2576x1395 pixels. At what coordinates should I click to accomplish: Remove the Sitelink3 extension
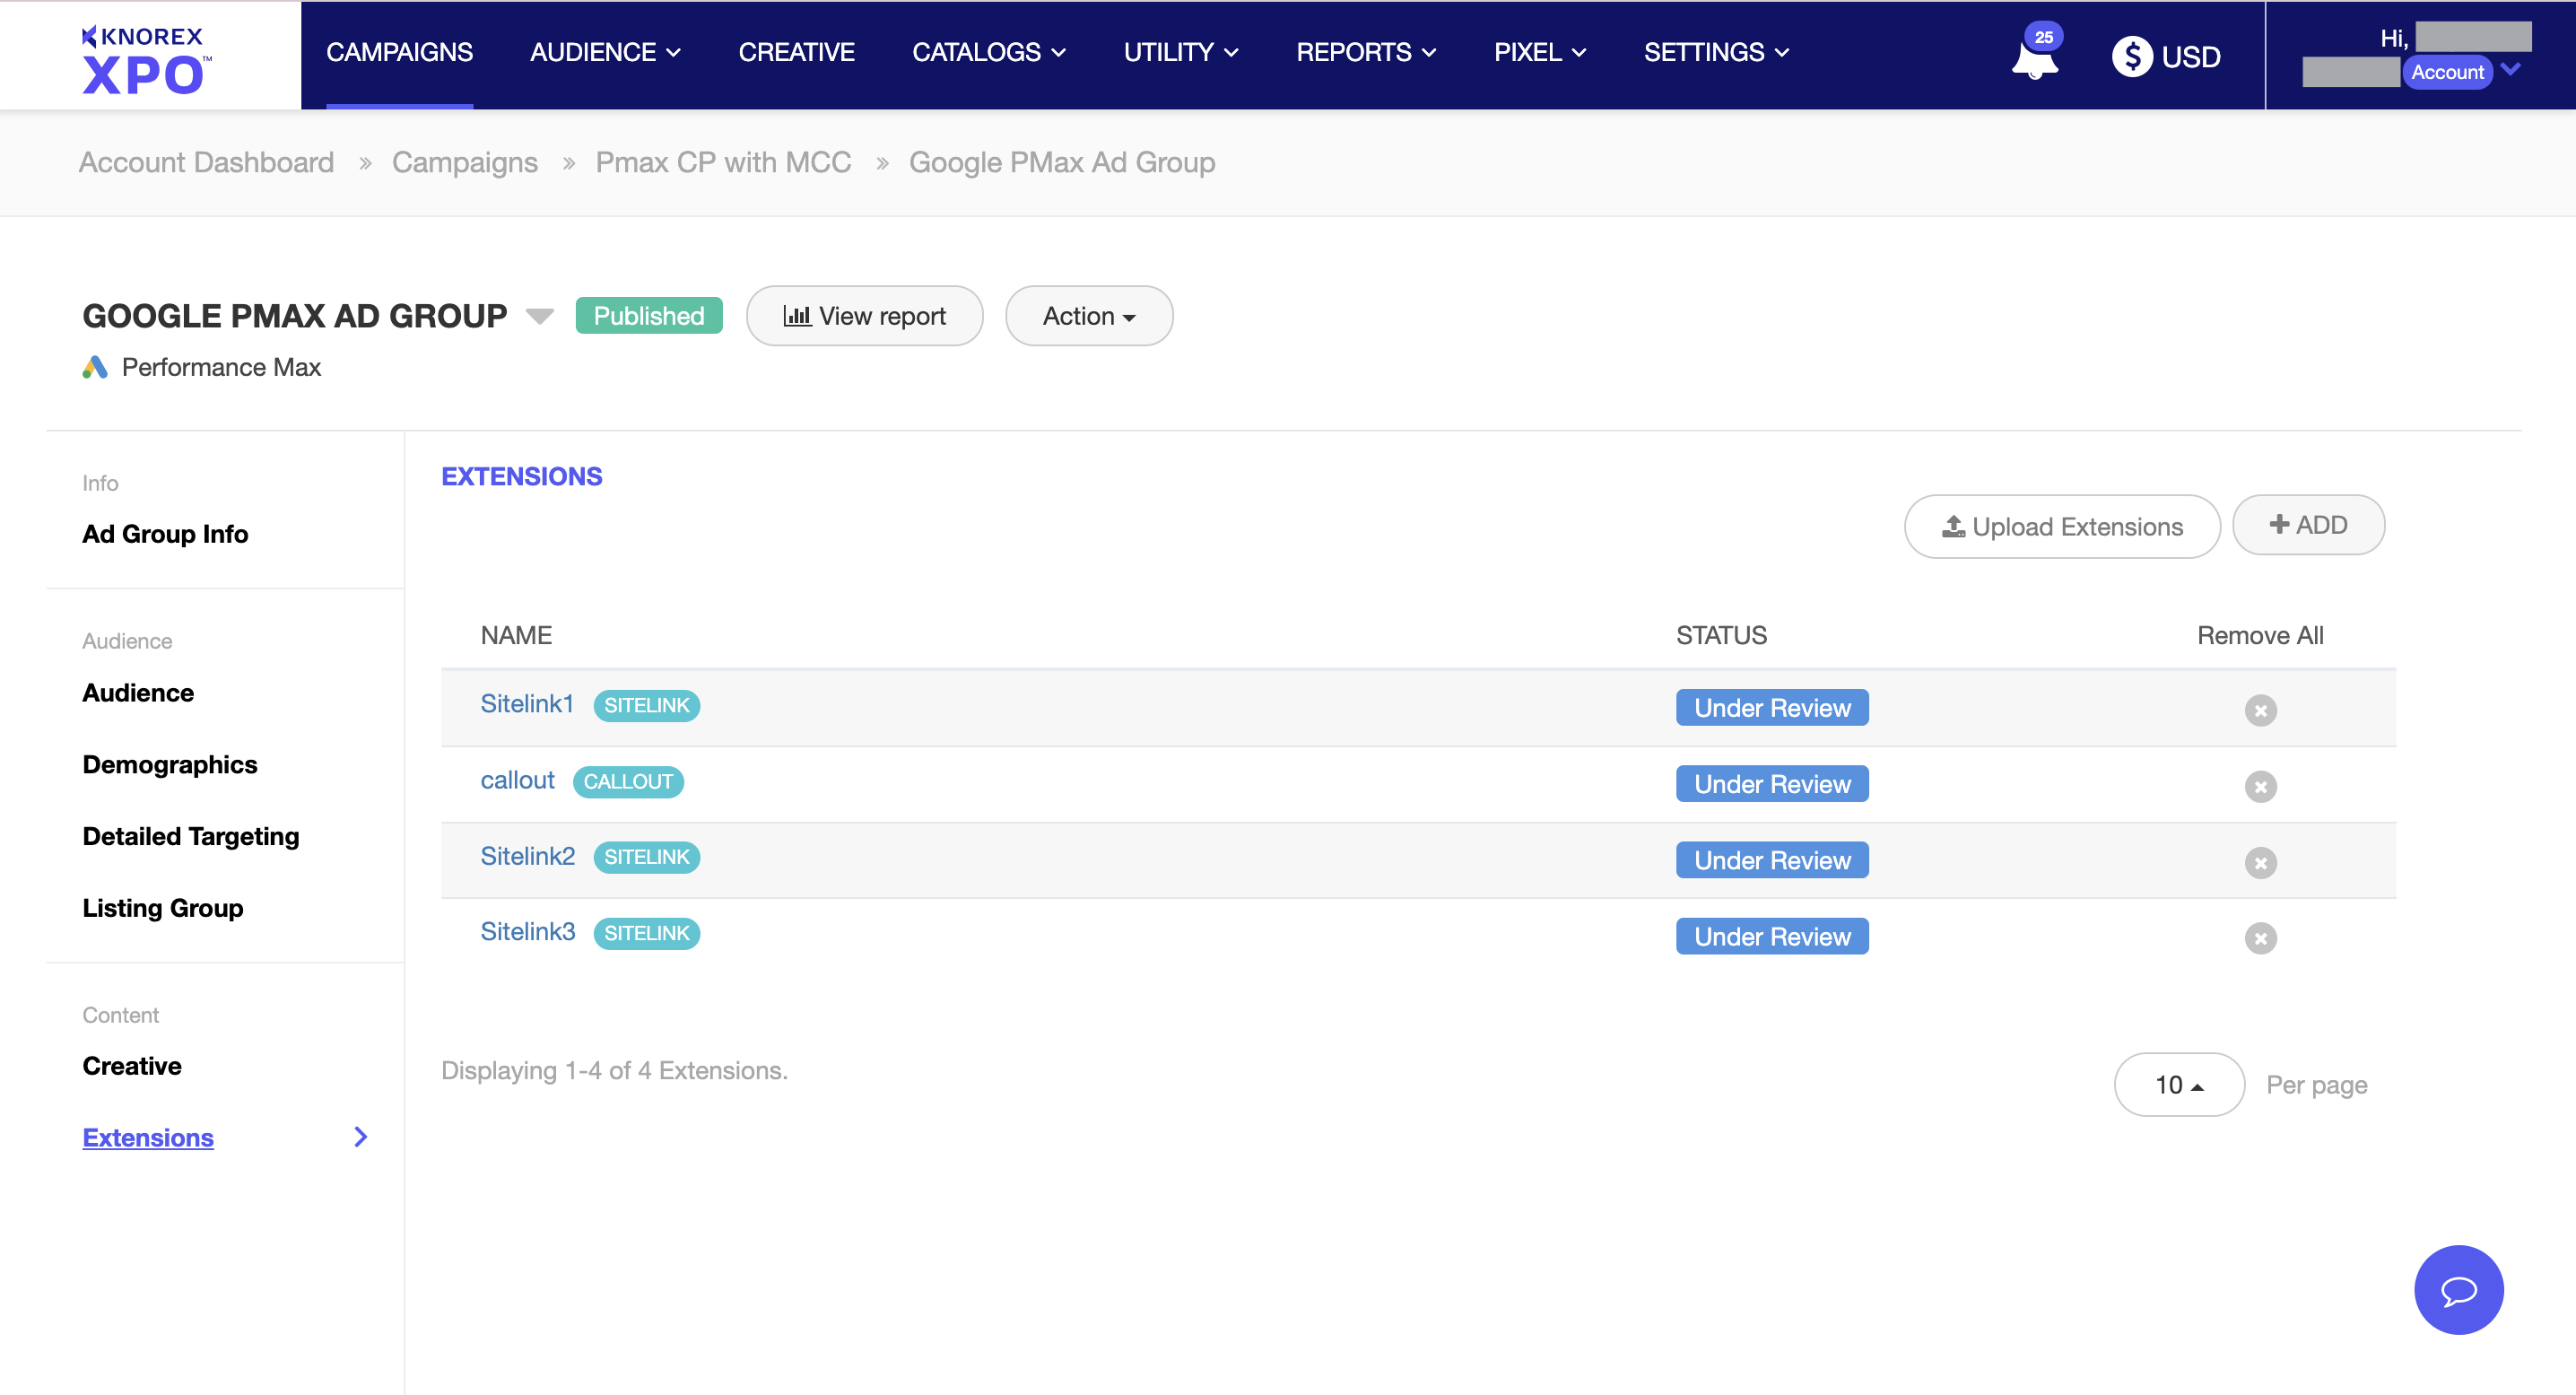[2260, 938]
